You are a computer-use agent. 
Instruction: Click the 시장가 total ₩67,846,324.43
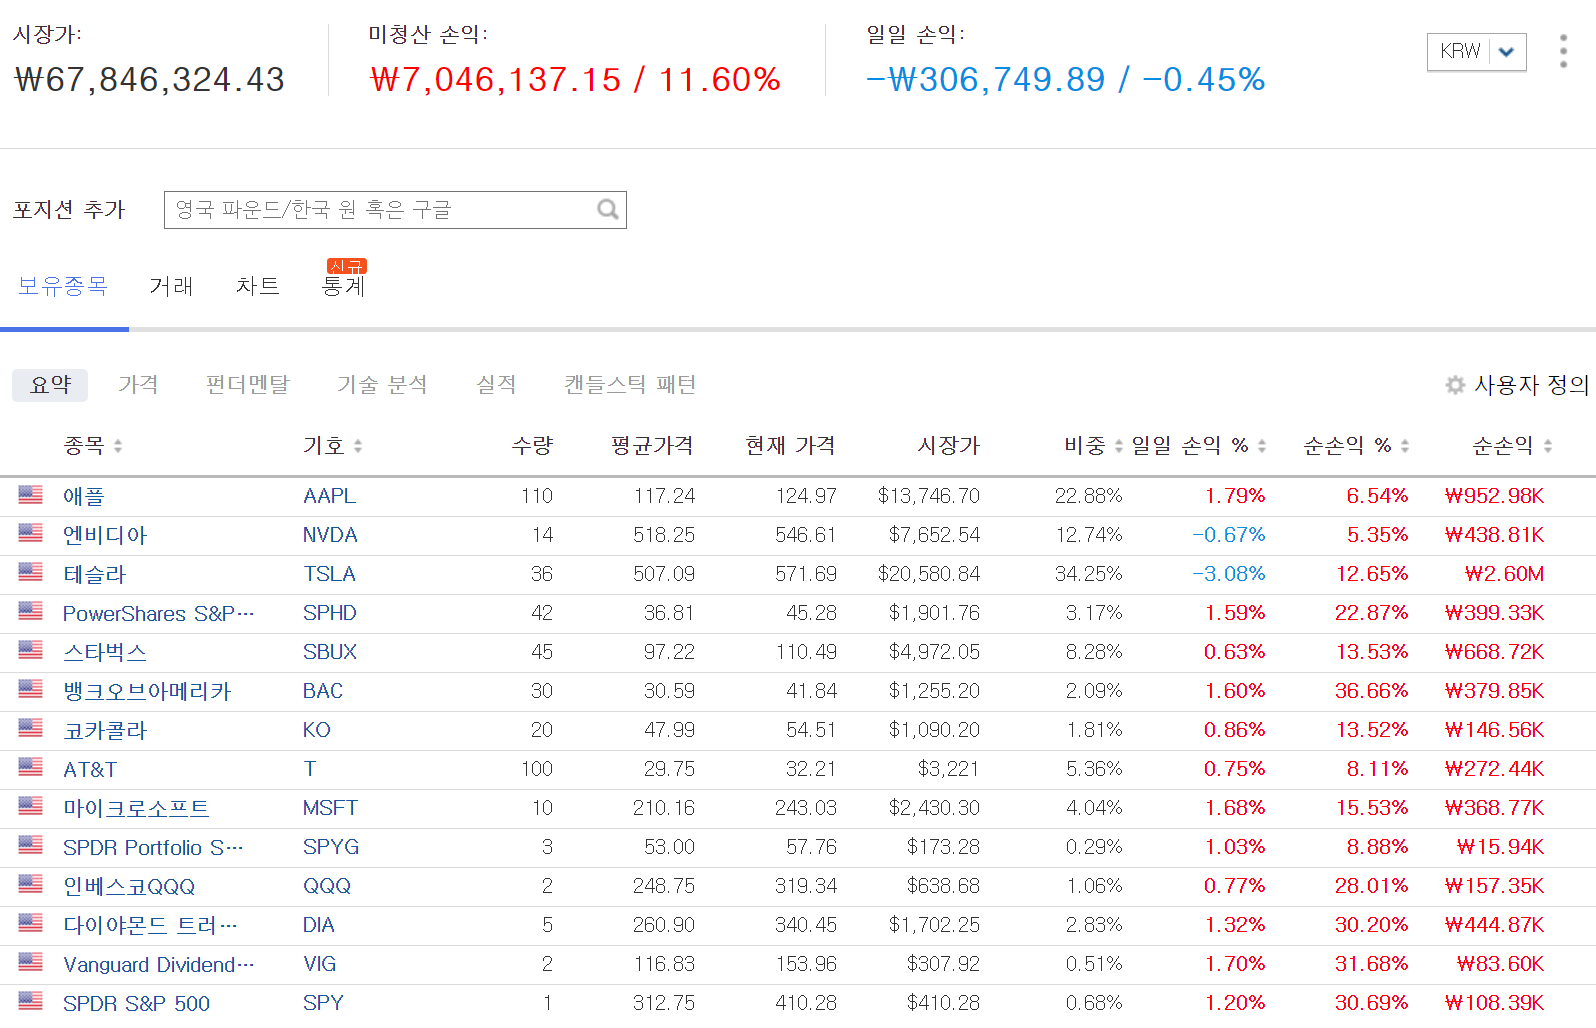pyautogui.click(x=150, y=79)
